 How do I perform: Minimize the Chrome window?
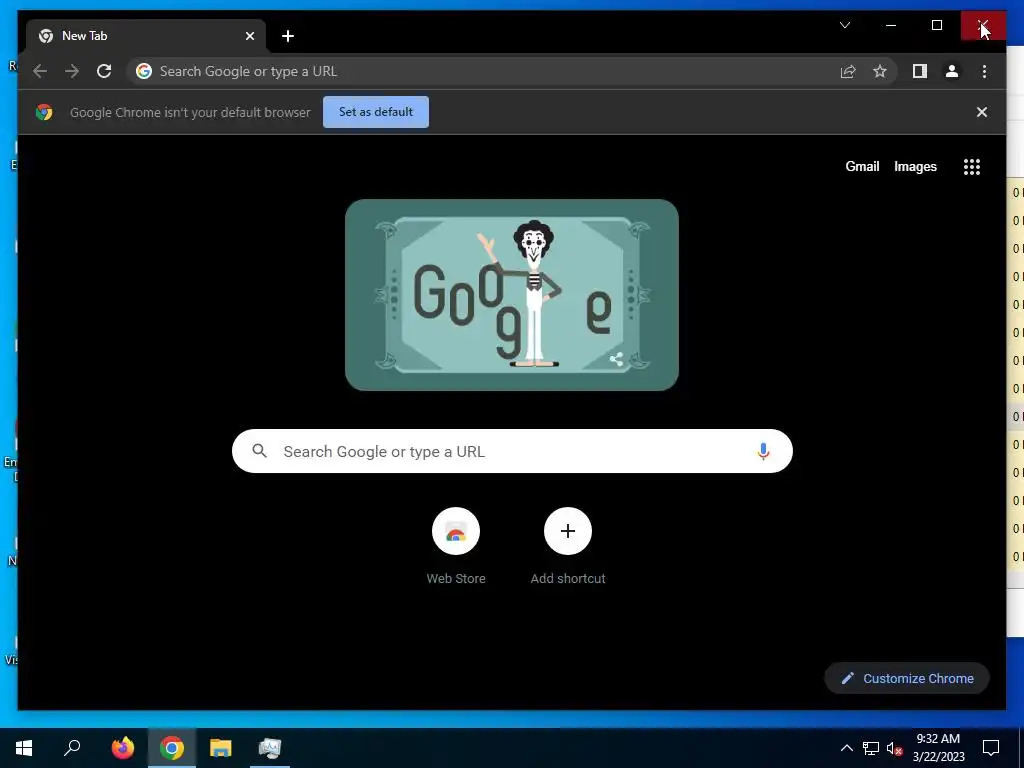pos(891,25)
